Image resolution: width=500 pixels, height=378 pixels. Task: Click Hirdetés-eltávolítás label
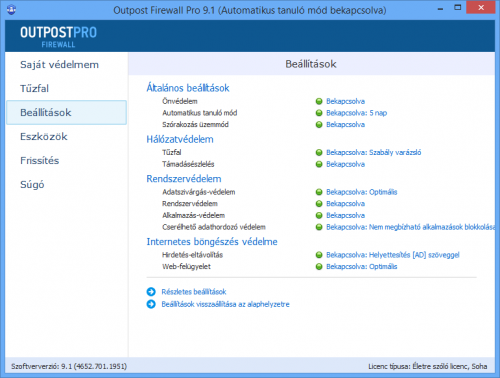(192, 255)
